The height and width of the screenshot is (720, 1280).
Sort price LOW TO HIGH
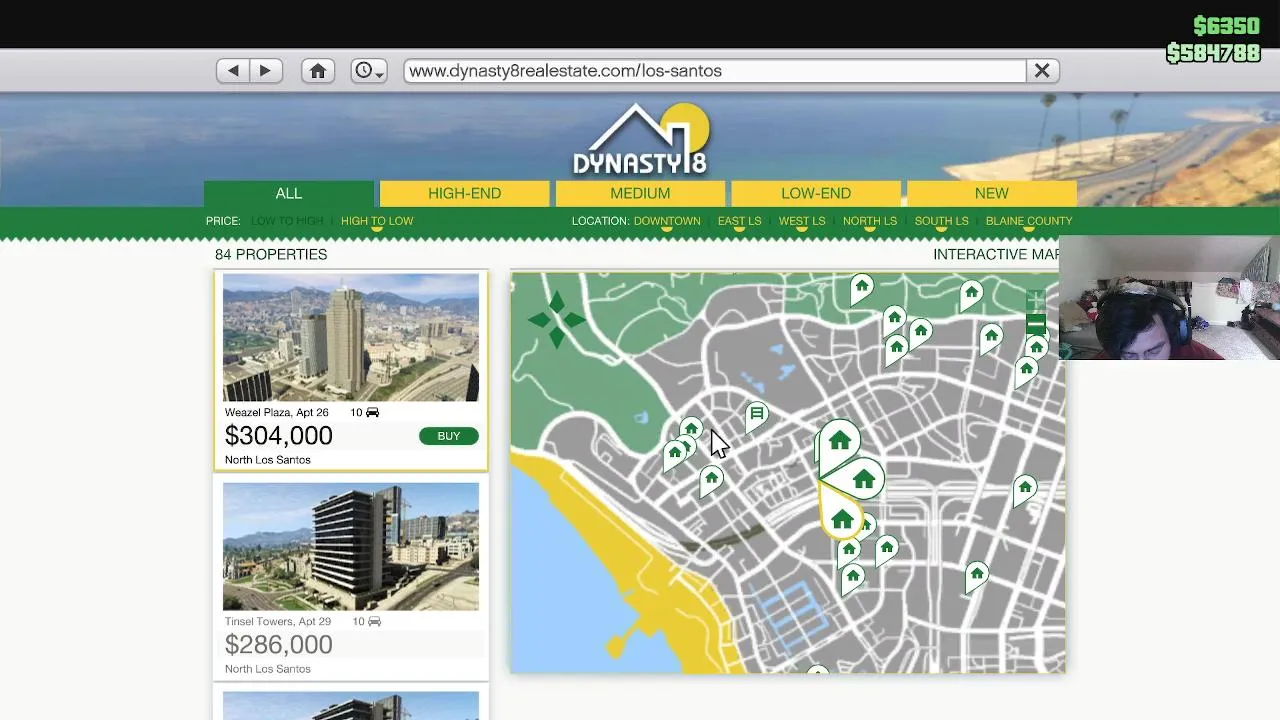click(x=287, y=221)
